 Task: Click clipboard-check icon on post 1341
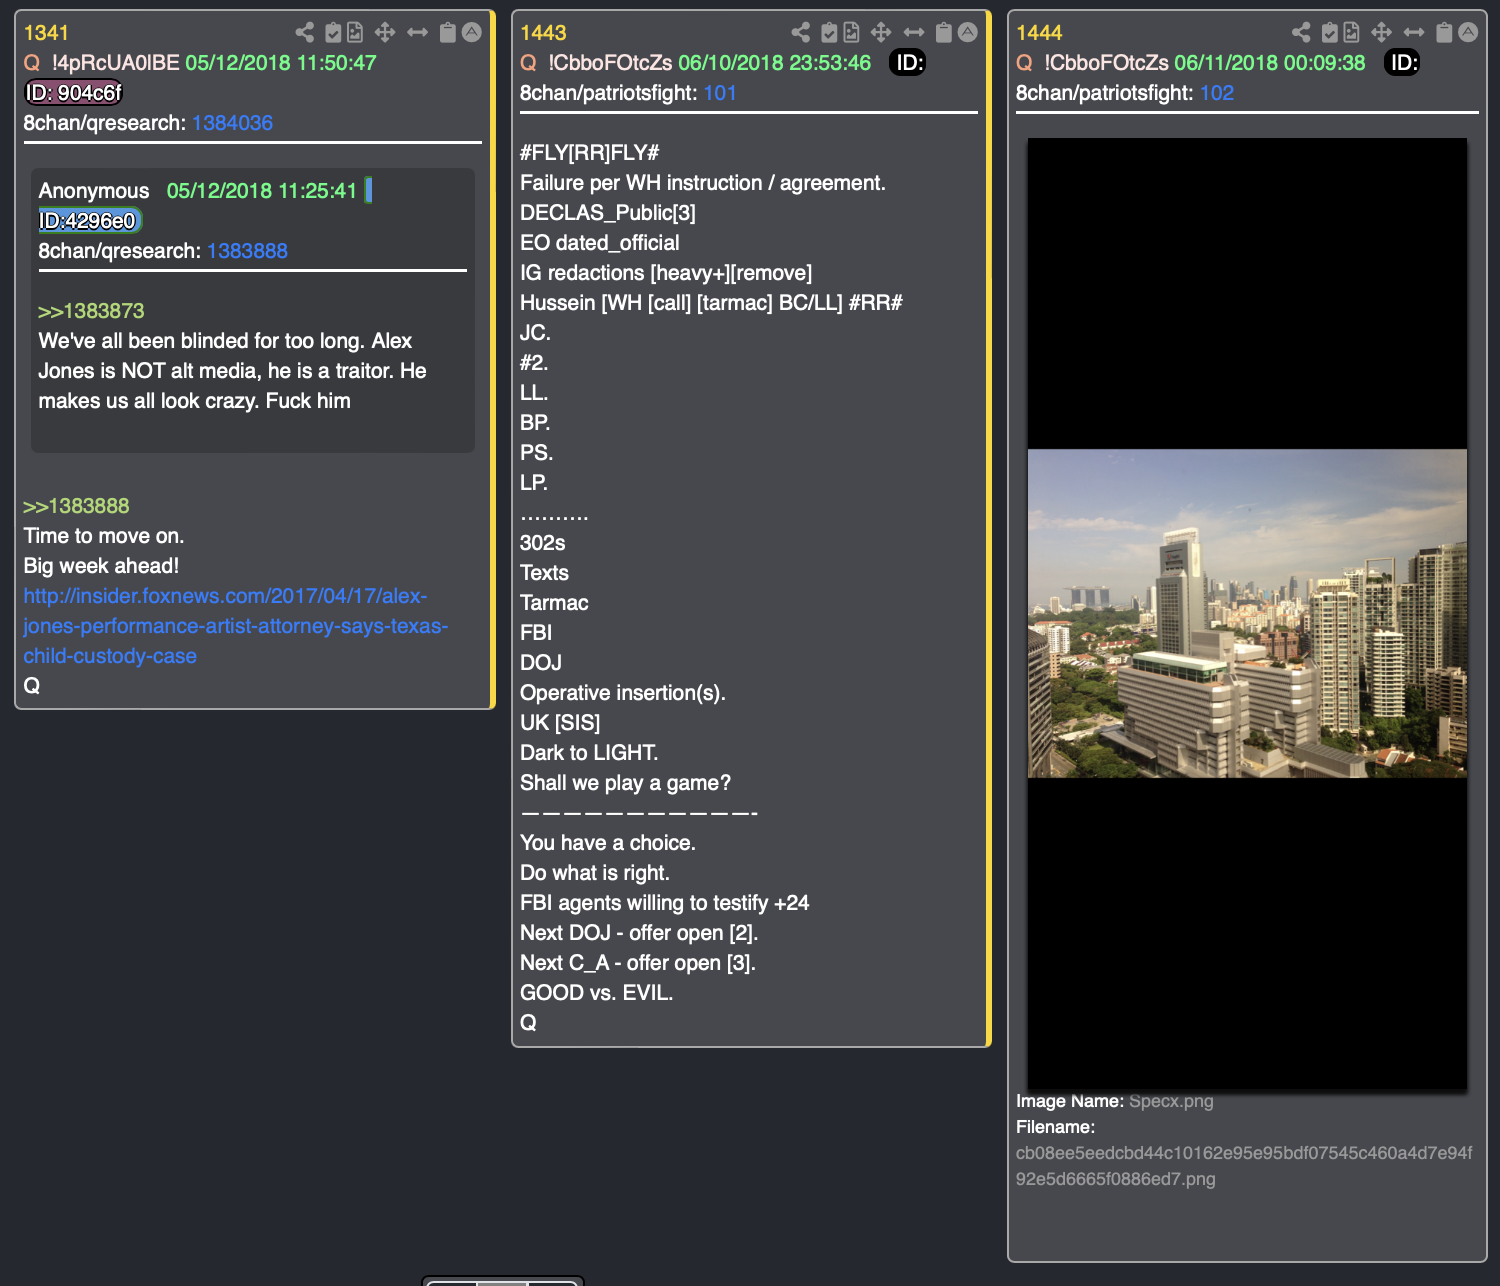(333, 32)
